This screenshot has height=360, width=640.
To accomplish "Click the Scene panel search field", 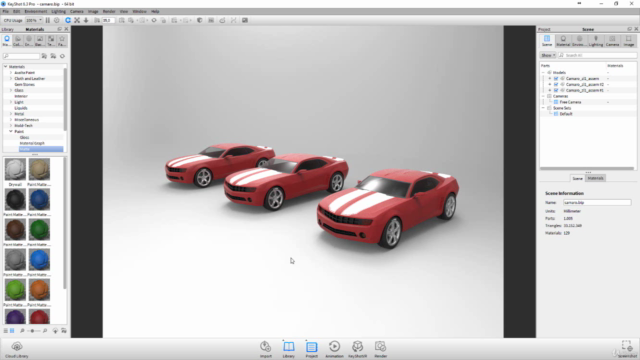I will 597,55.
